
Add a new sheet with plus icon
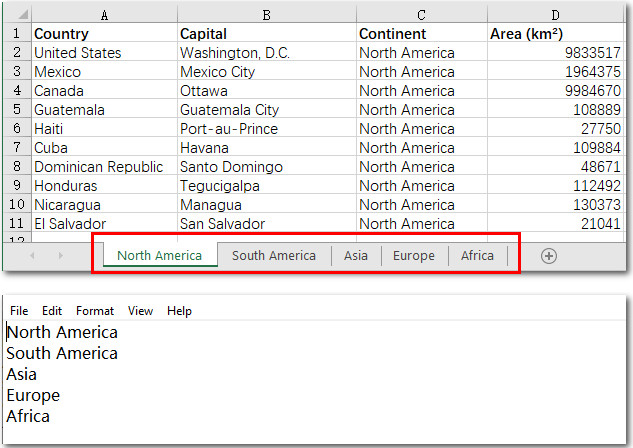point(549,256)
